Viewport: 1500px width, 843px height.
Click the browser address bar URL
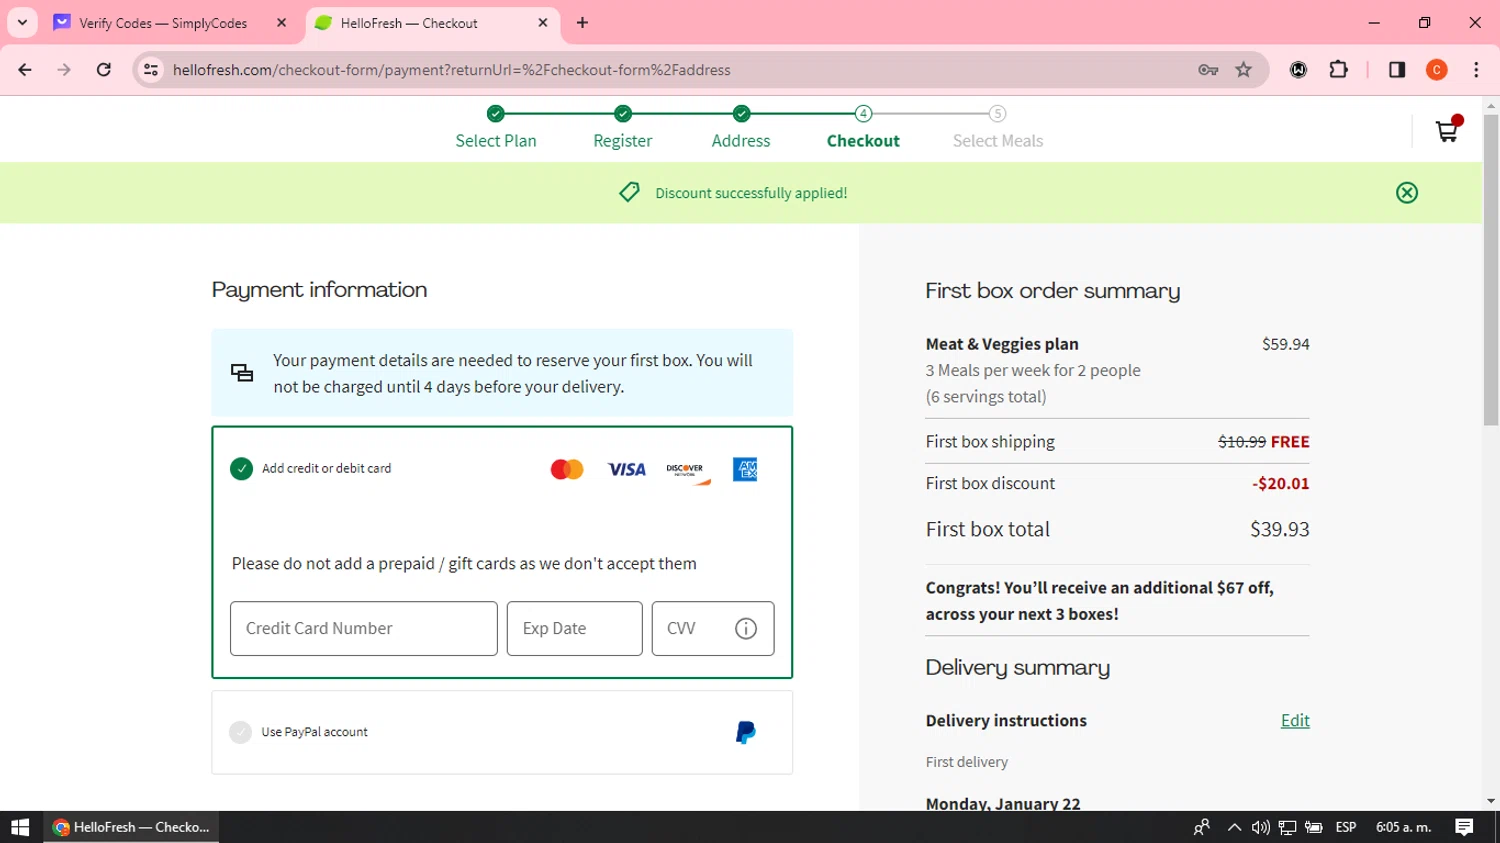(x=452, y=70)
